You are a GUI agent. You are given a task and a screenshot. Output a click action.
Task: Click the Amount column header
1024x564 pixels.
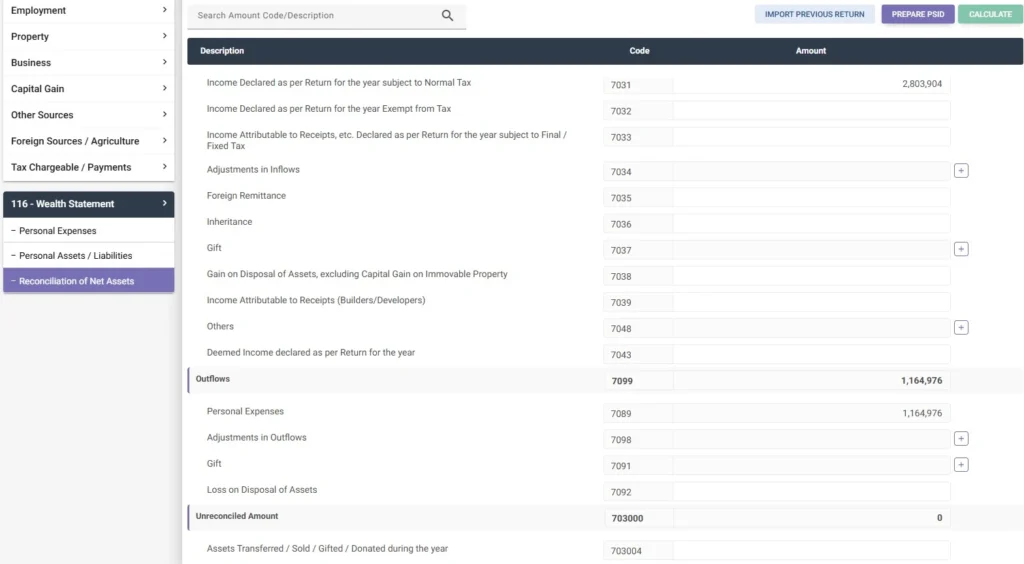[x=810, y=51]
